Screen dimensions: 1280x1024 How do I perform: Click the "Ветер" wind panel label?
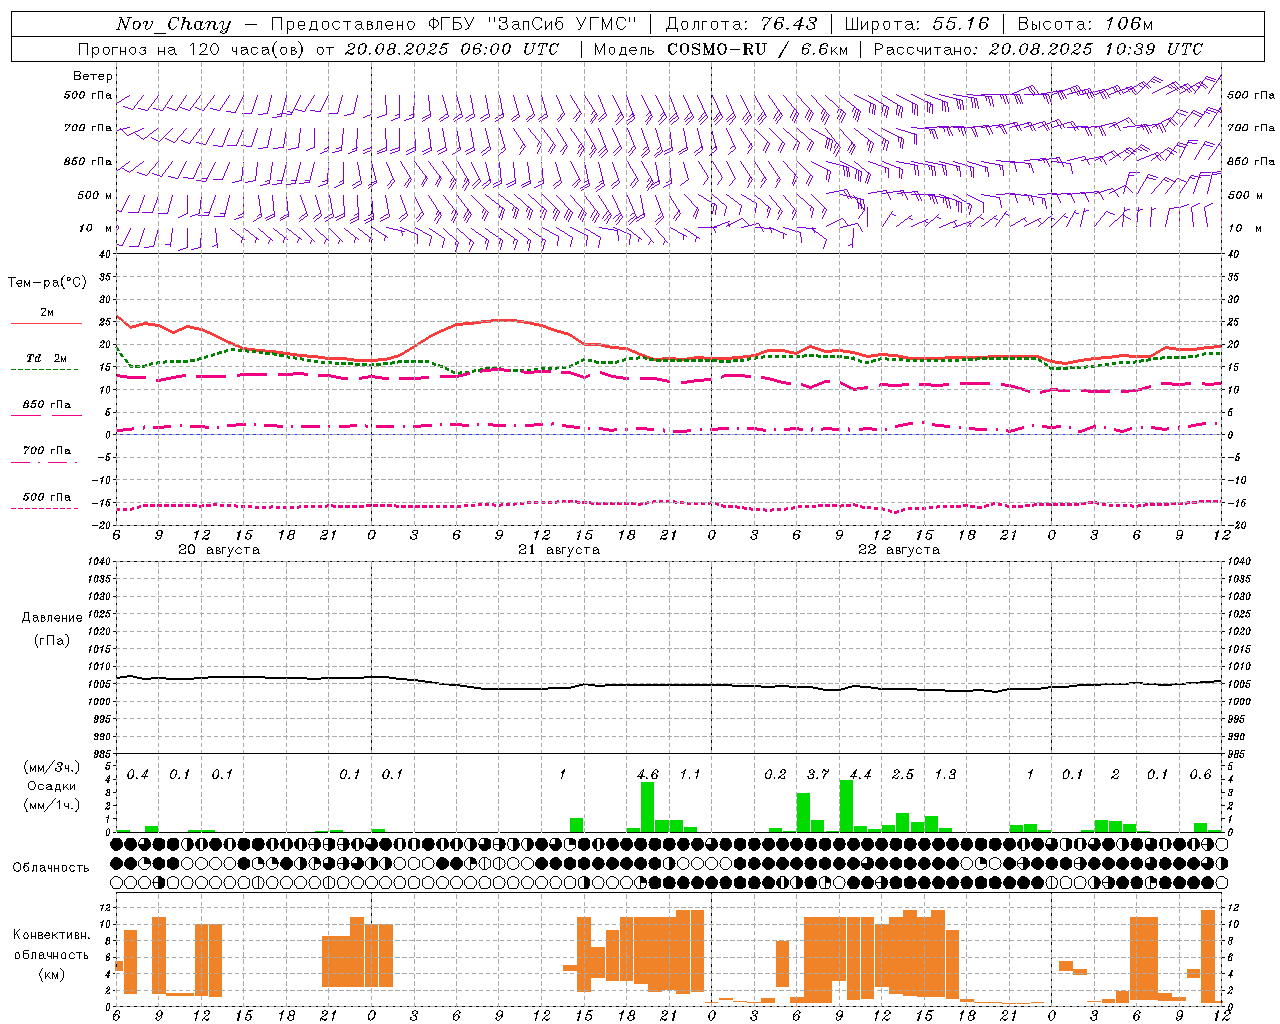click(93, 76)
